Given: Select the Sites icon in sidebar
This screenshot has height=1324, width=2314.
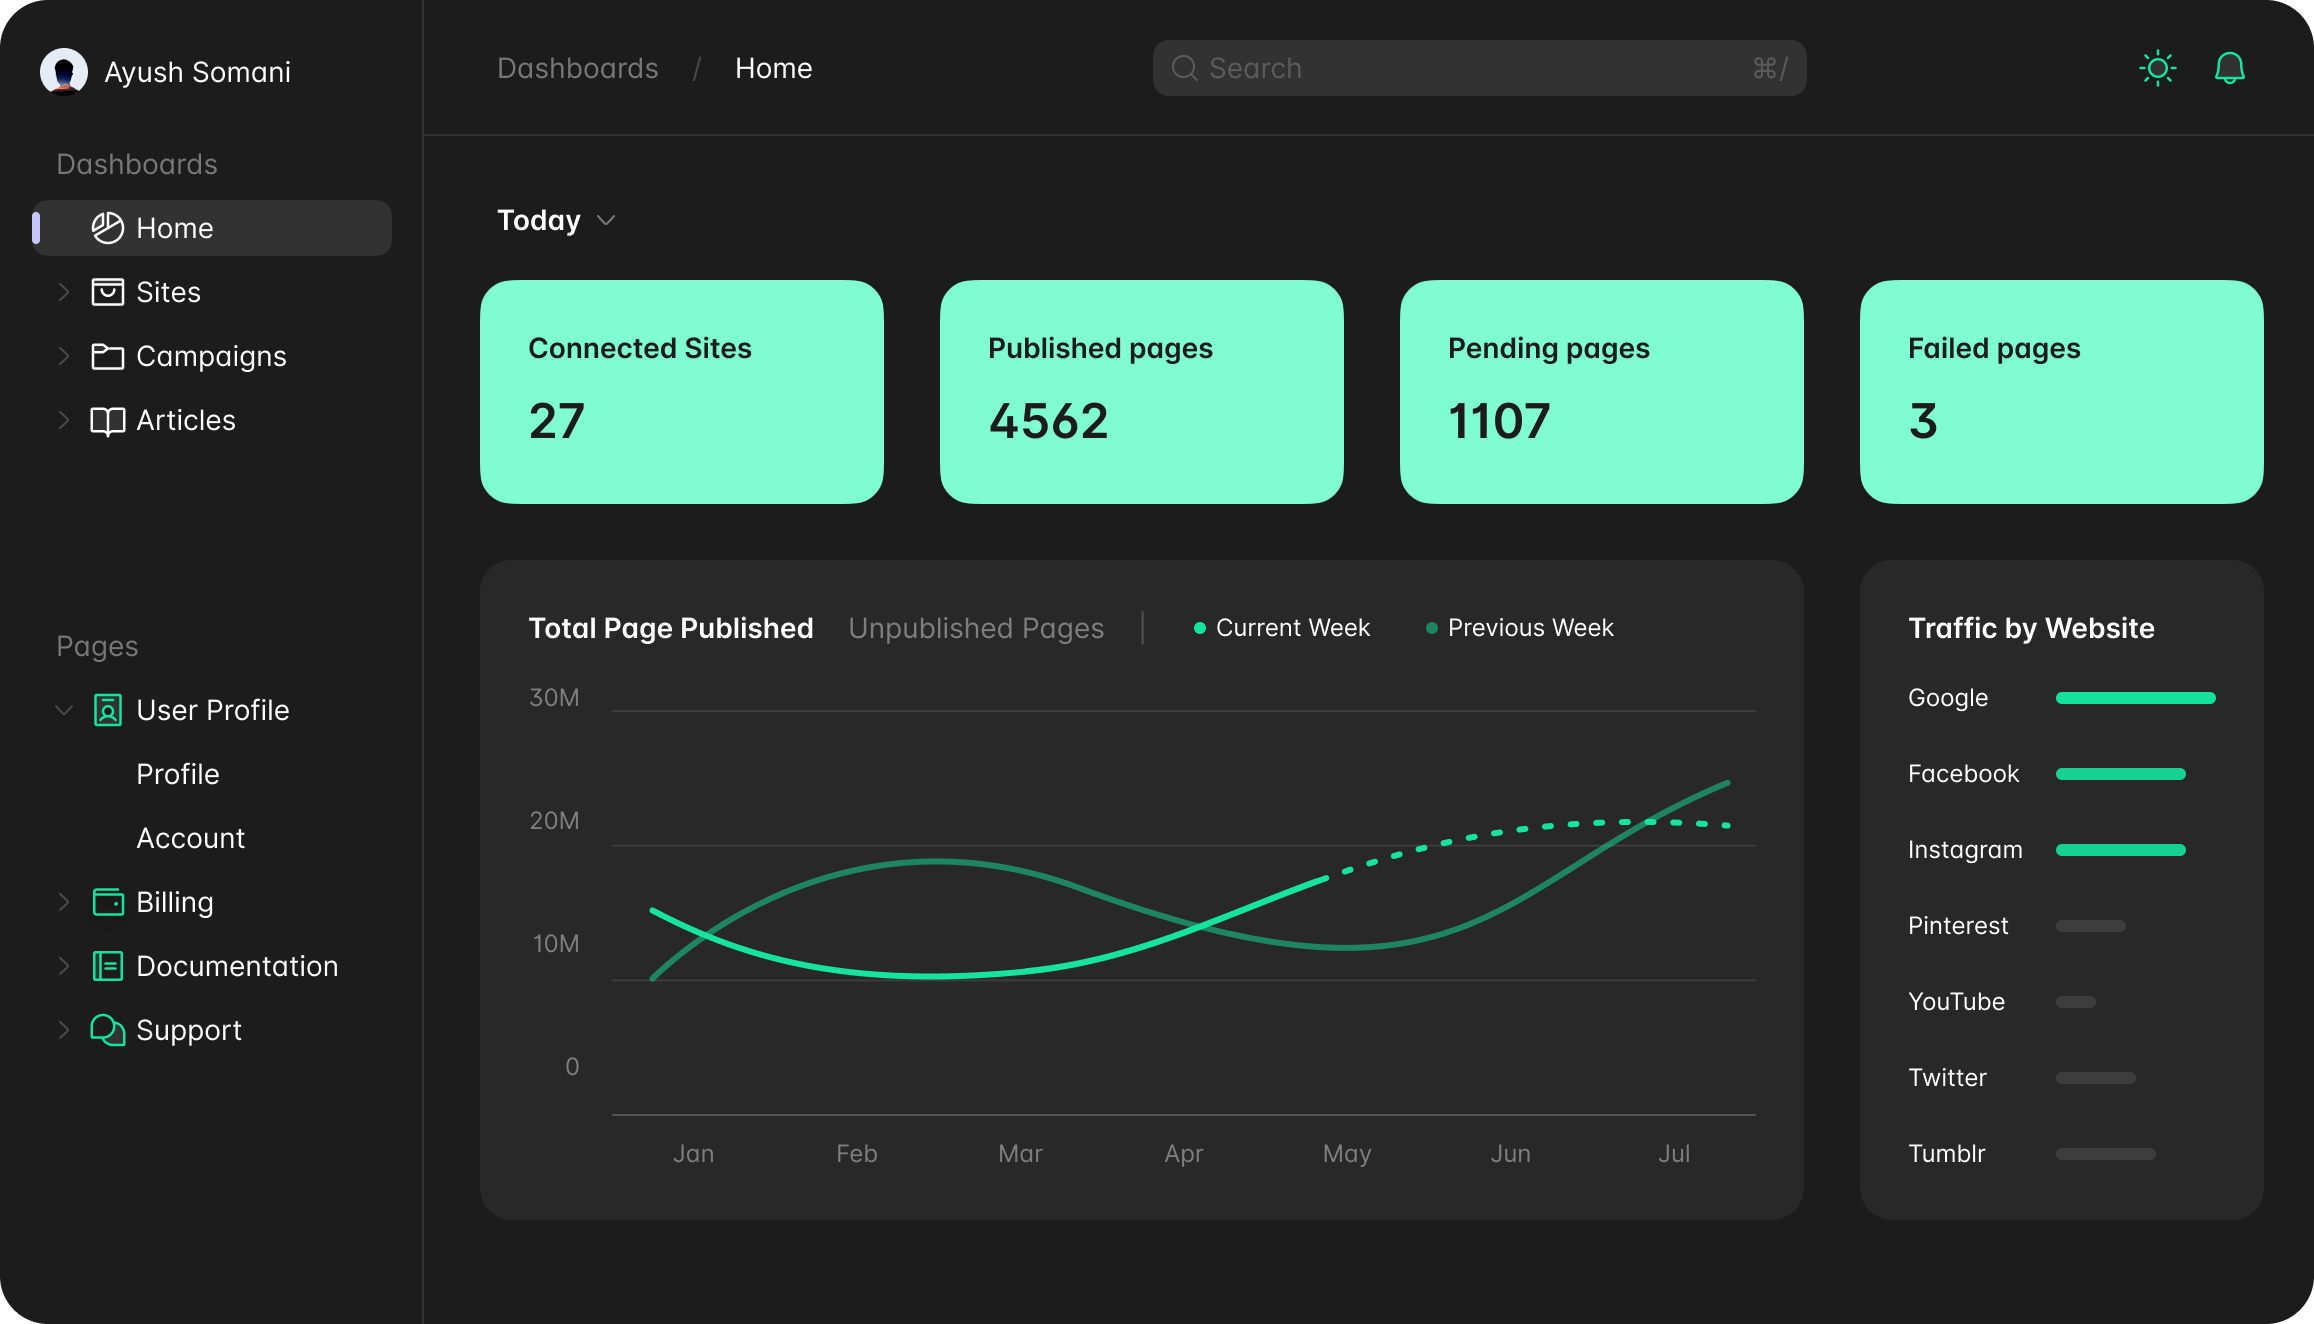Looking at the screenshot, I should [x=107, y=291].
